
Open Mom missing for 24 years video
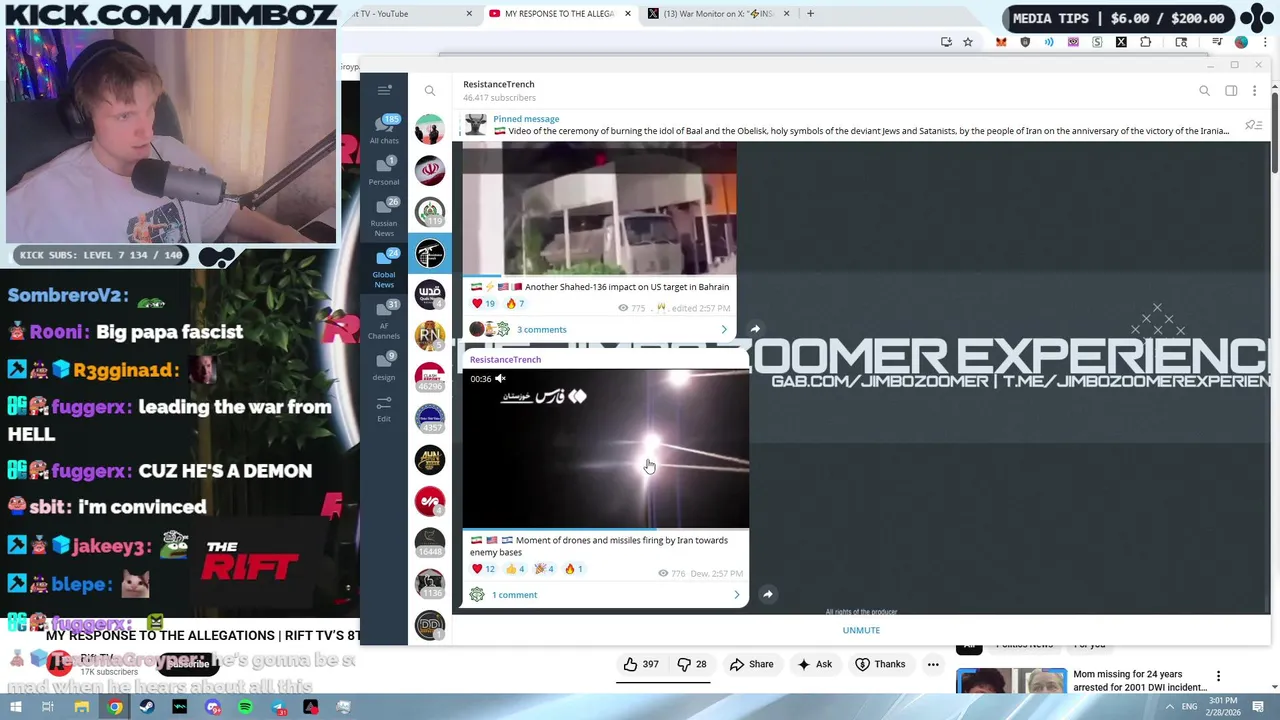[1139, 681]
